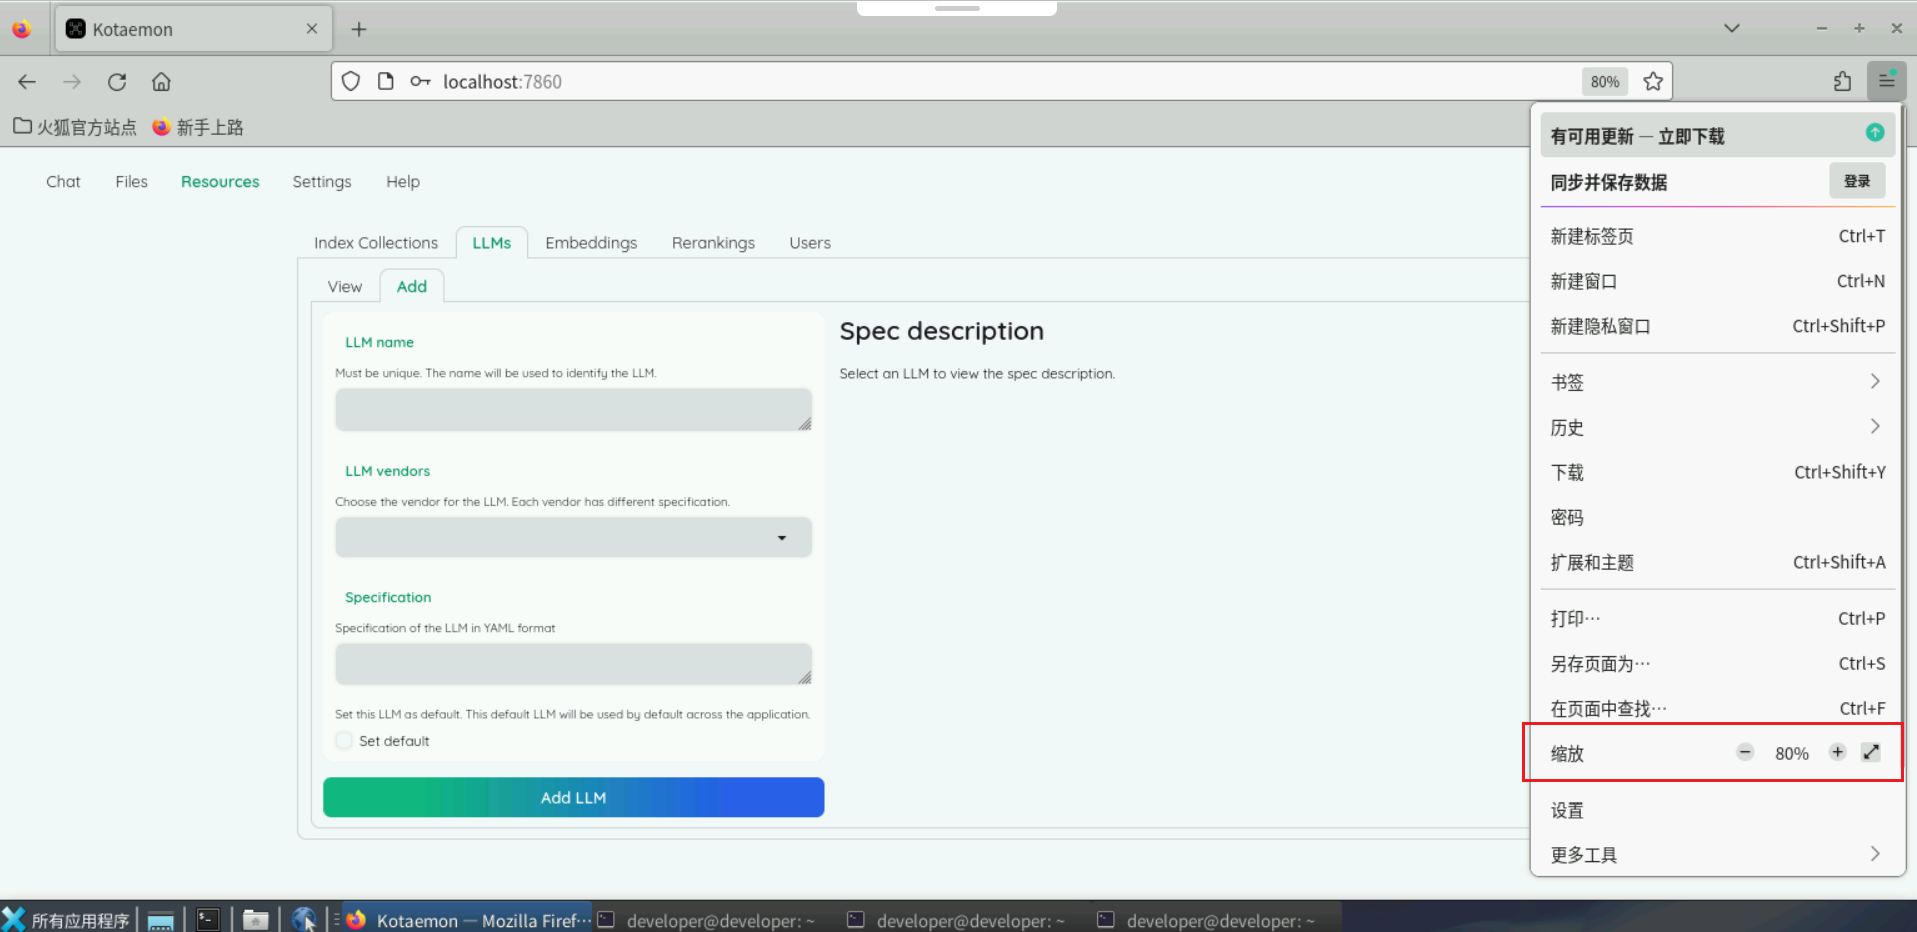Click the 火狐官方站点 bookmark folder
The width and height of the screenshot is (1917, 932).
click(75, 127)
